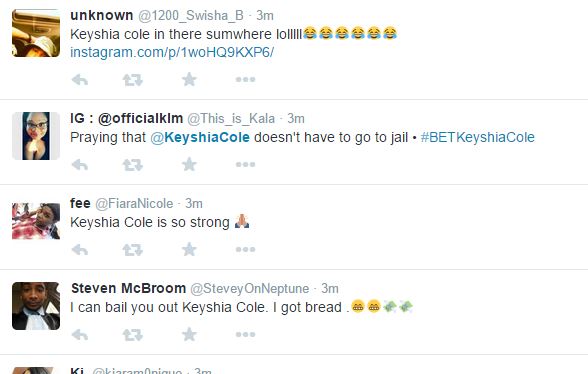Retweet the 'Keyshia Cole is so strong' tweet
The width and height of the screenshot is (588, 374).
point(133,249)
